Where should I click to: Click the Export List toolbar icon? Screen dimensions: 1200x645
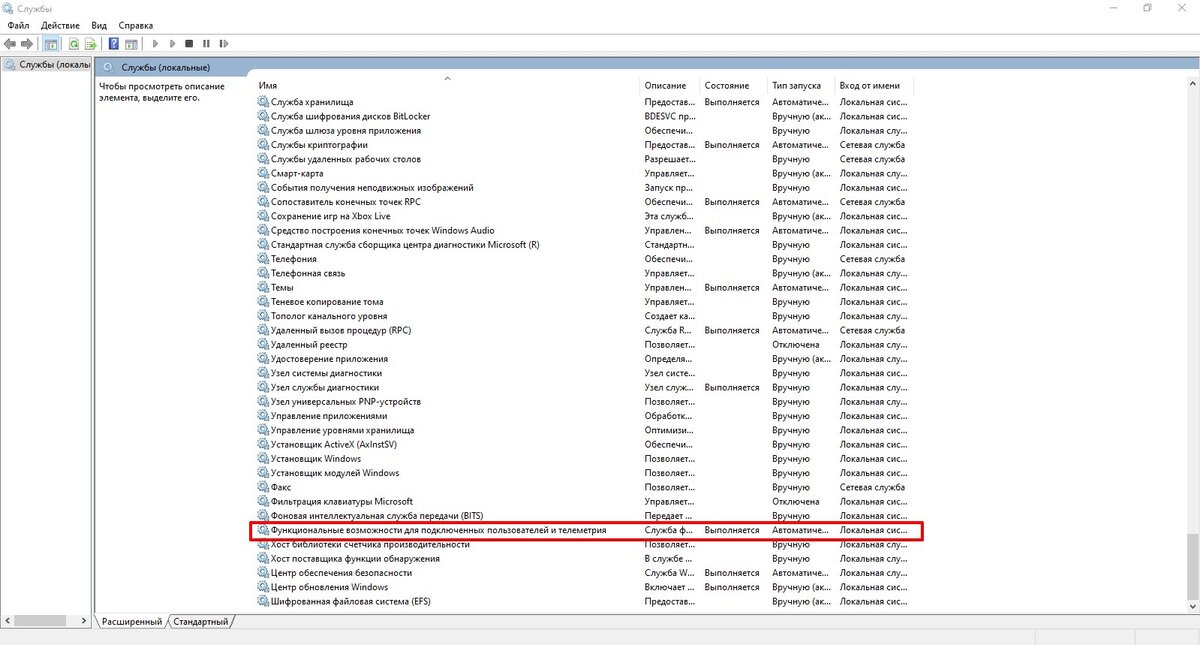pyautogui.click(x=90, y=44)
